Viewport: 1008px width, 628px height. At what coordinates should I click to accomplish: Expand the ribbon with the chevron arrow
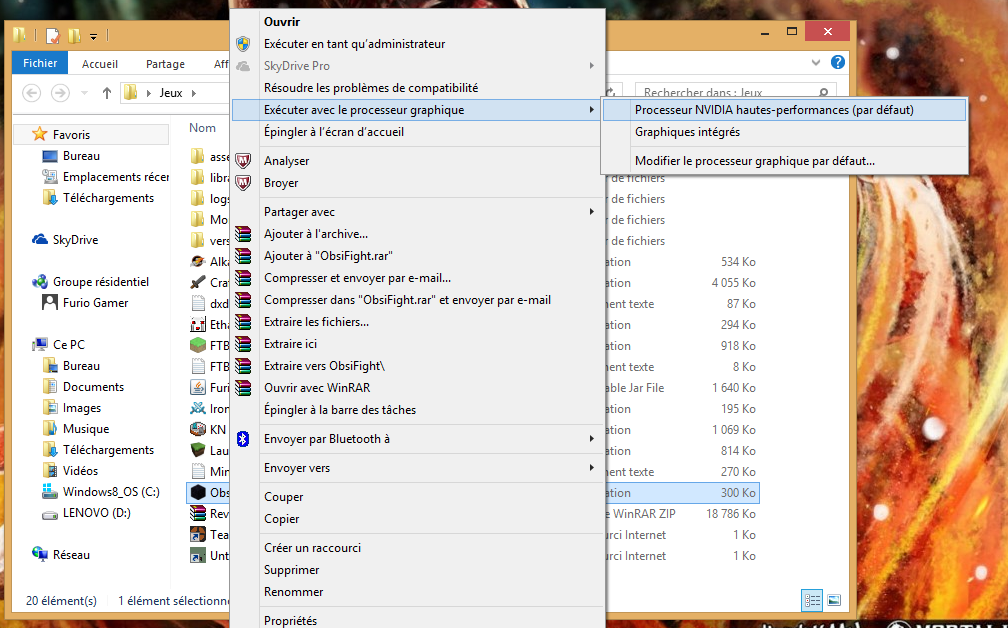816,62
